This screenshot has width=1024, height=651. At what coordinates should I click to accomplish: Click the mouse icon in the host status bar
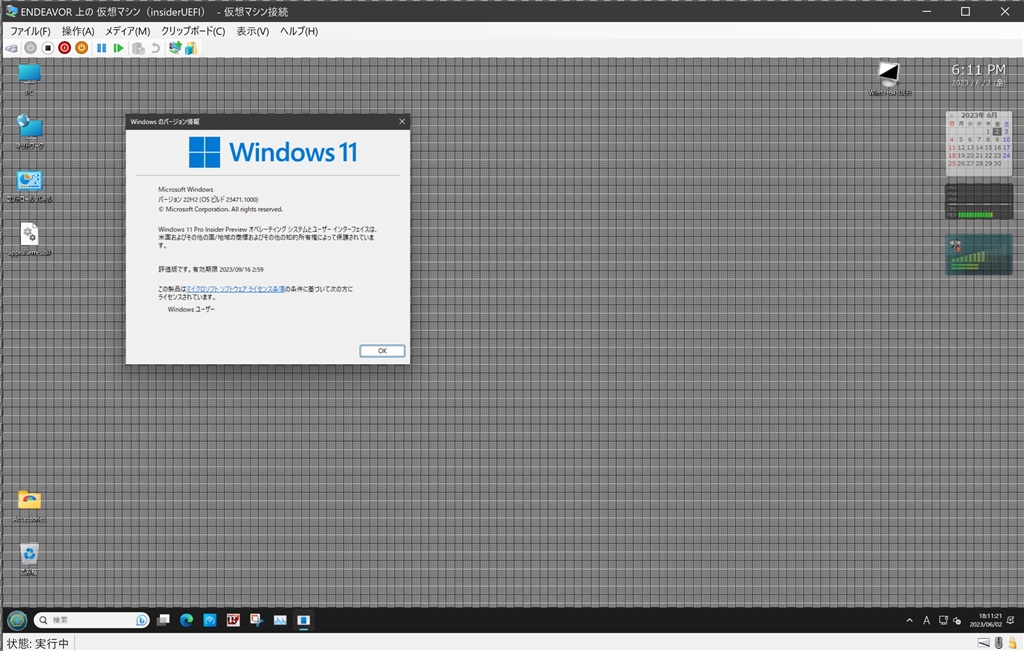(999, 643)
